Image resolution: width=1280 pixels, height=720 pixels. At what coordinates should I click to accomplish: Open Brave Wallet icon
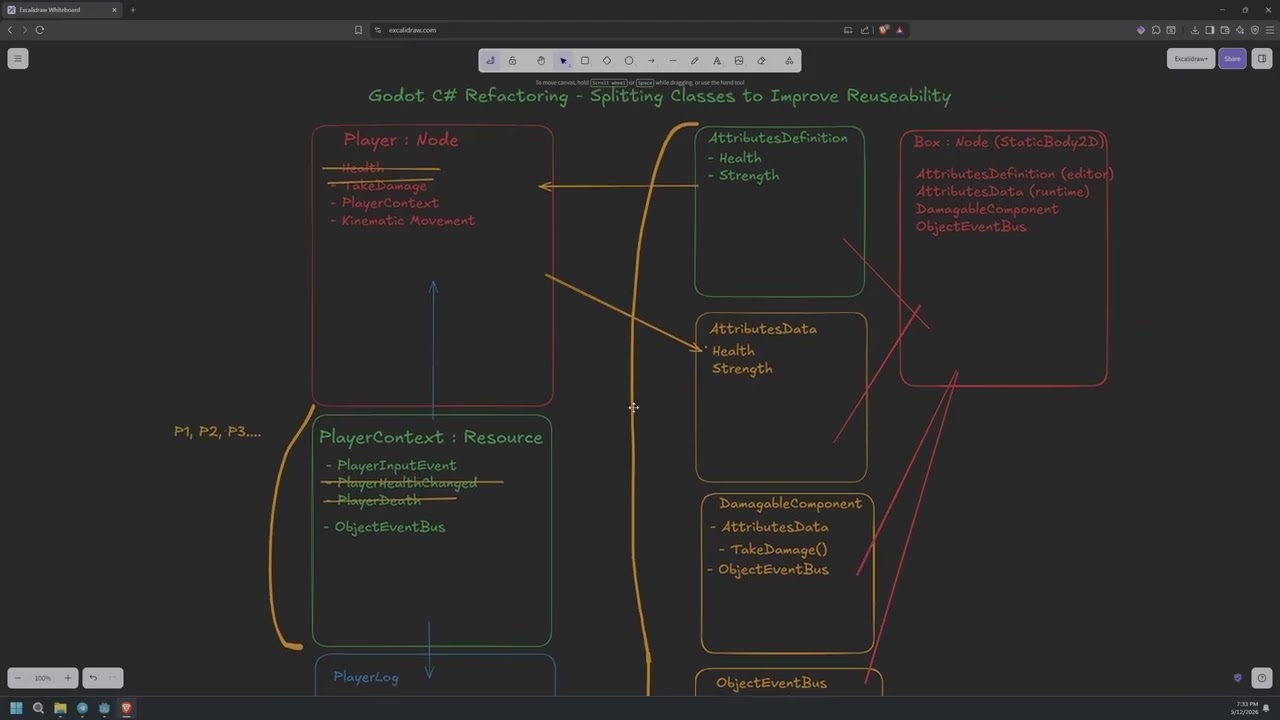click(1225, 30)
